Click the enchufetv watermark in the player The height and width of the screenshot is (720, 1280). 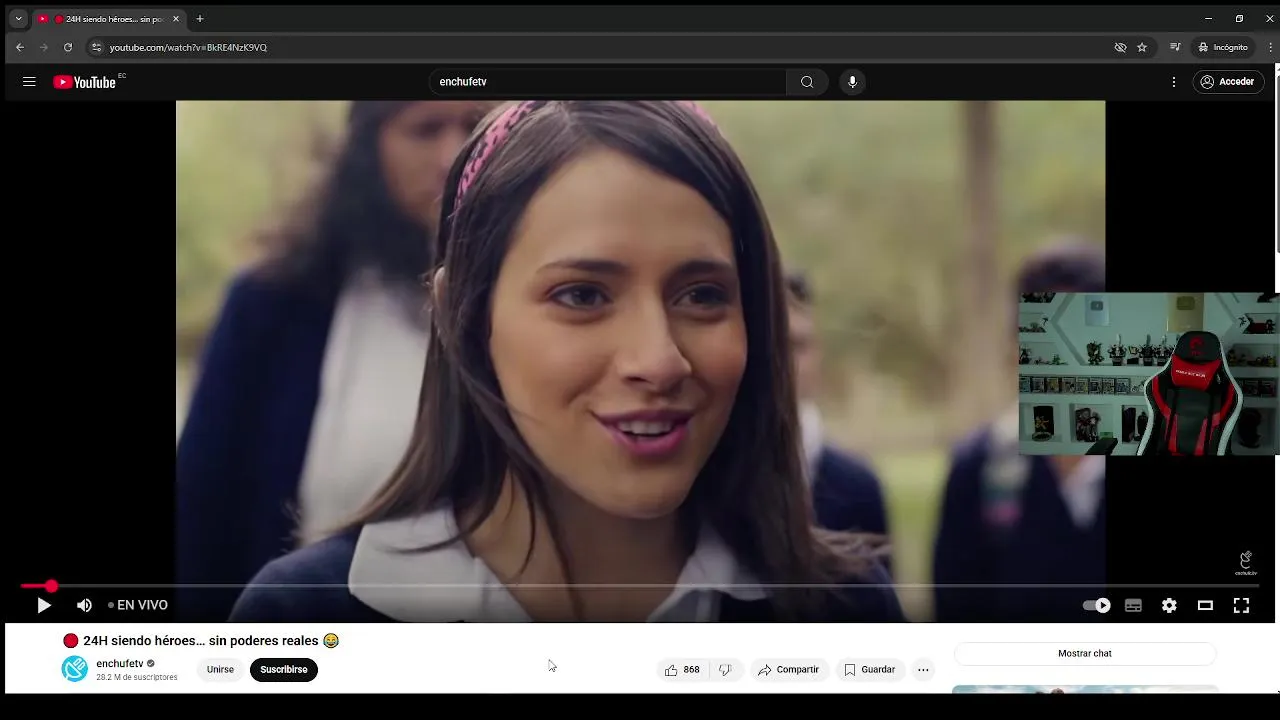1245,564
